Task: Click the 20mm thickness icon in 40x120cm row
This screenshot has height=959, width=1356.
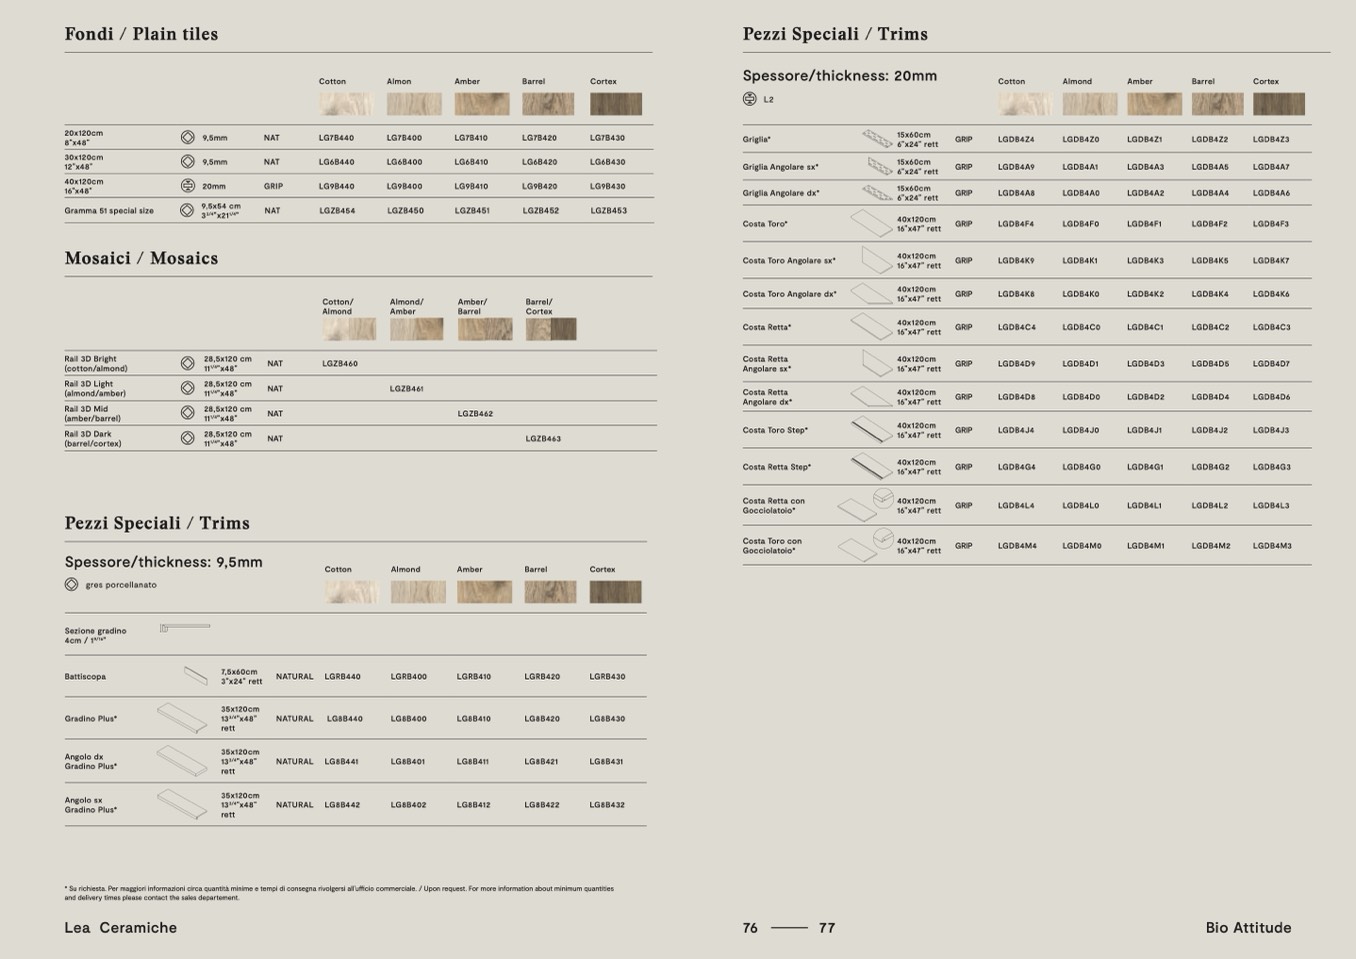Action: (187, 186)
